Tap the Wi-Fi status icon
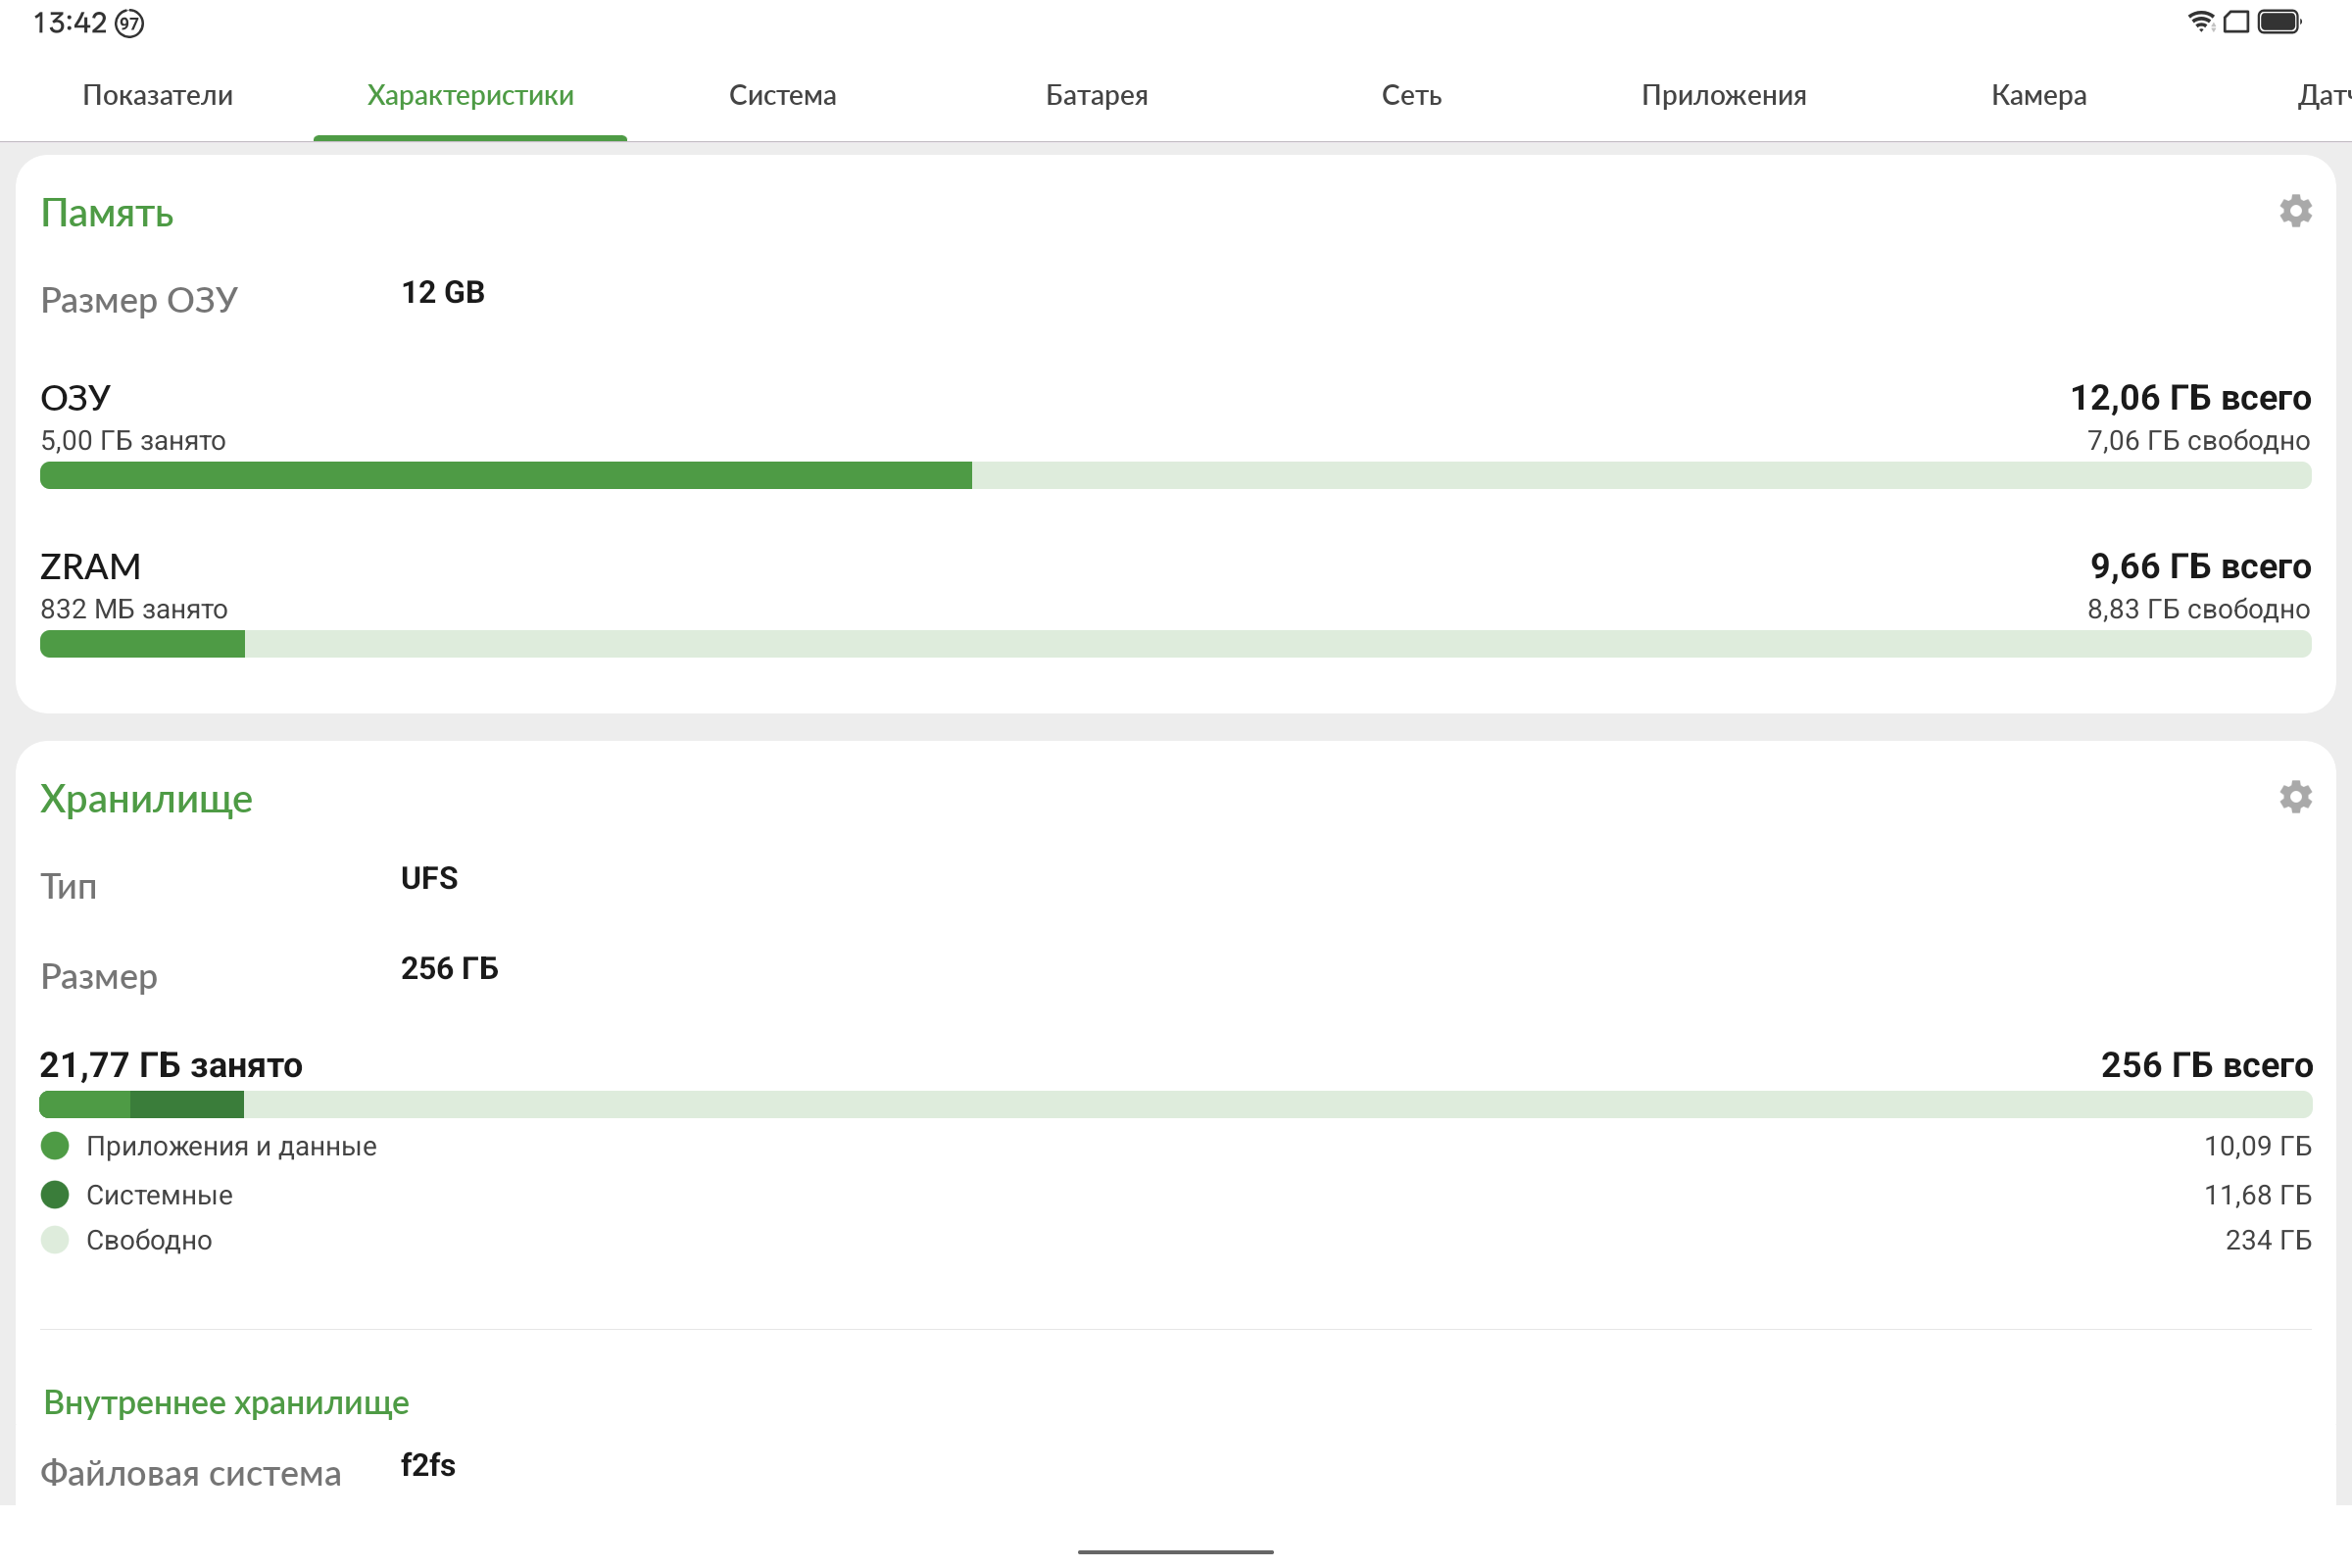2352x1568 pixels. click(x=2200, y=22)
